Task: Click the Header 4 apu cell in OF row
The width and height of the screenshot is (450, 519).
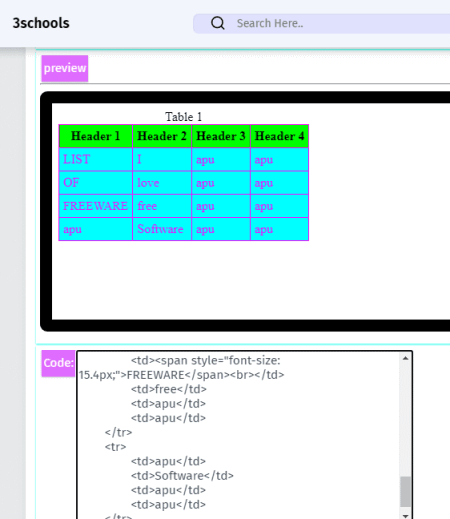Action: (279, 183)
